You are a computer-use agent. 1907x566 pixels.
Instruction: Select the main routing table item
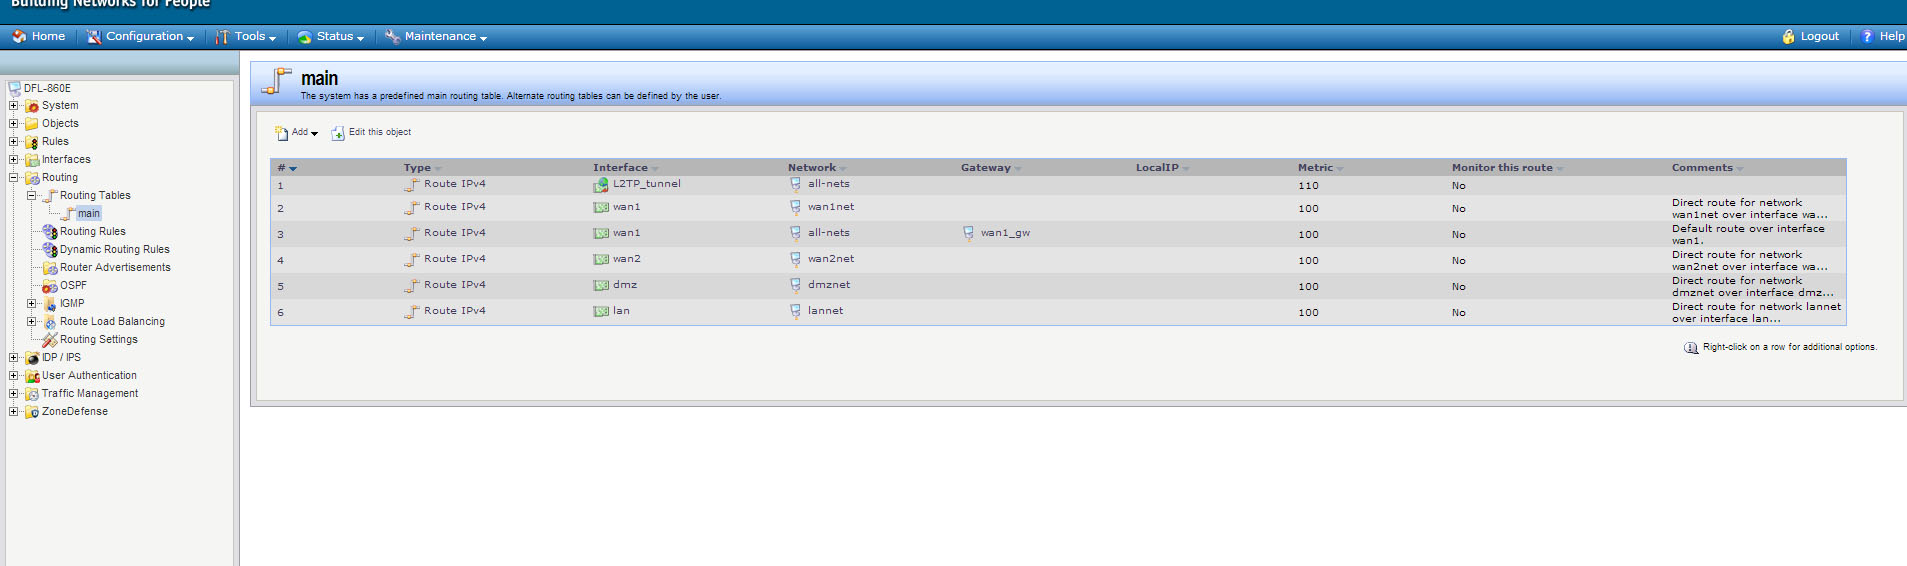88,213
